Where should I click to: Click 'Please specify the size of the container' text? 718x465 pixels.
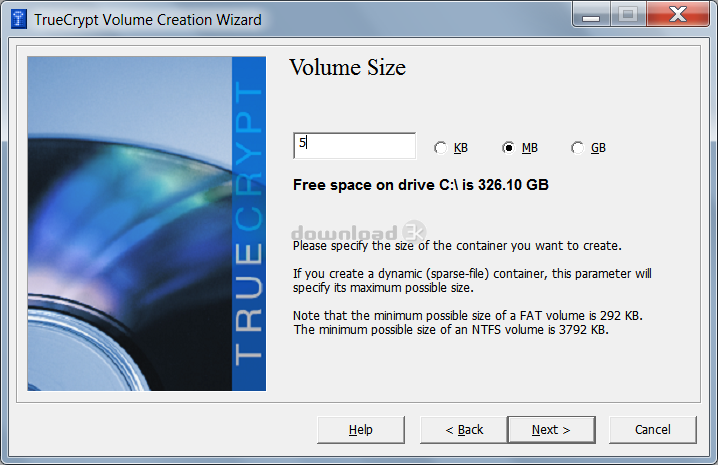point(457,246)
